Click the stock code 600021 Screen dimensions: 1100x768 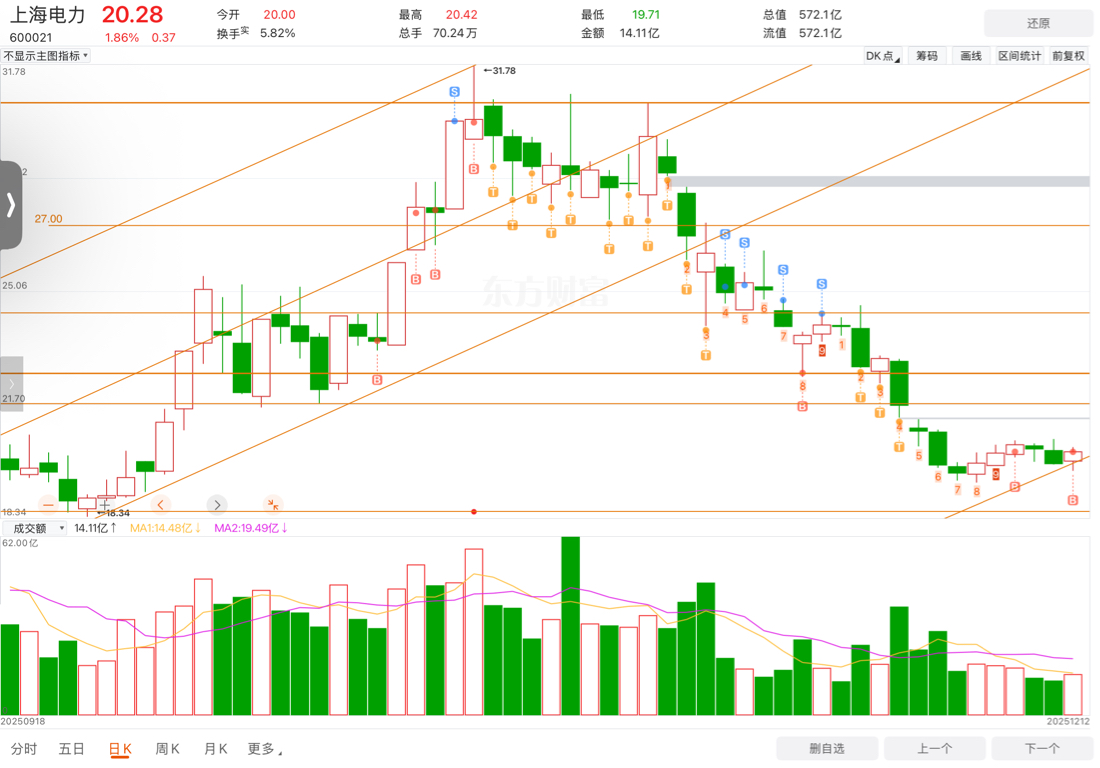click(31, 37)
